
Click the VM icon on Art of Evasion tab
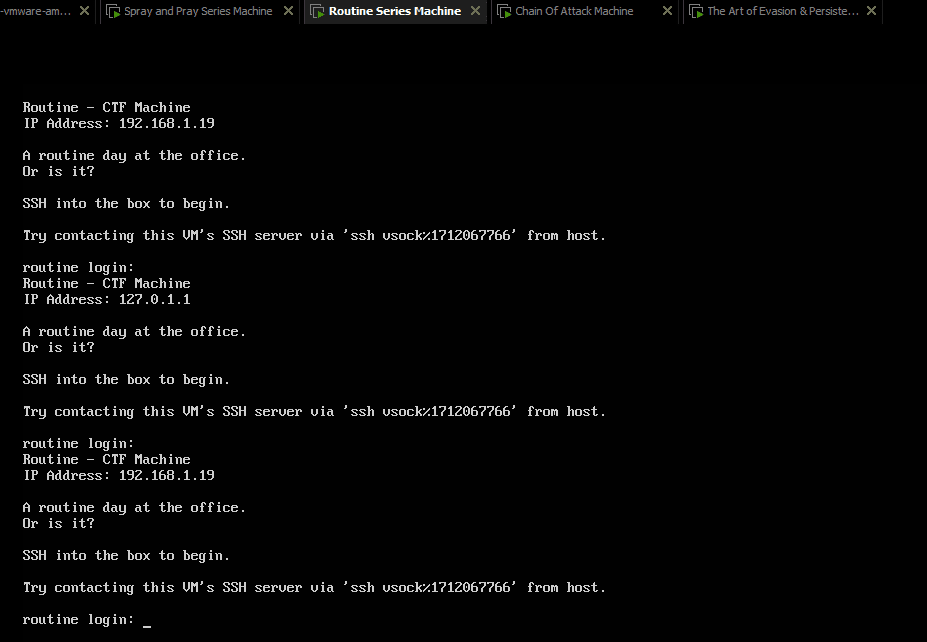[696, 11]
